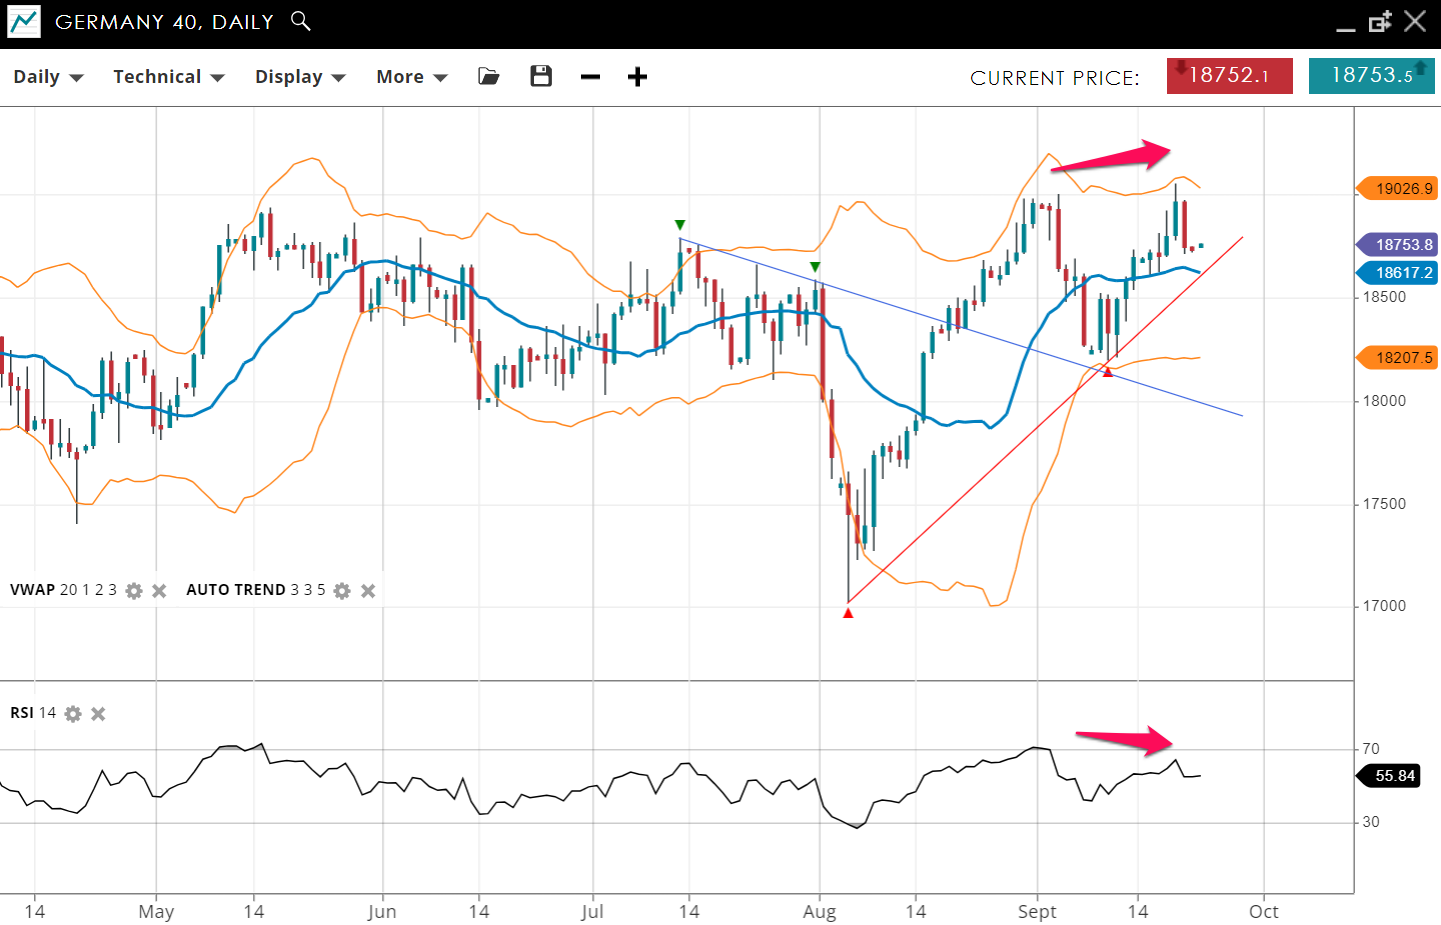This screenshot has height=925, width=1441.
Task: Click the red sell price 18752.1
Action: (x=1229, y=76)
